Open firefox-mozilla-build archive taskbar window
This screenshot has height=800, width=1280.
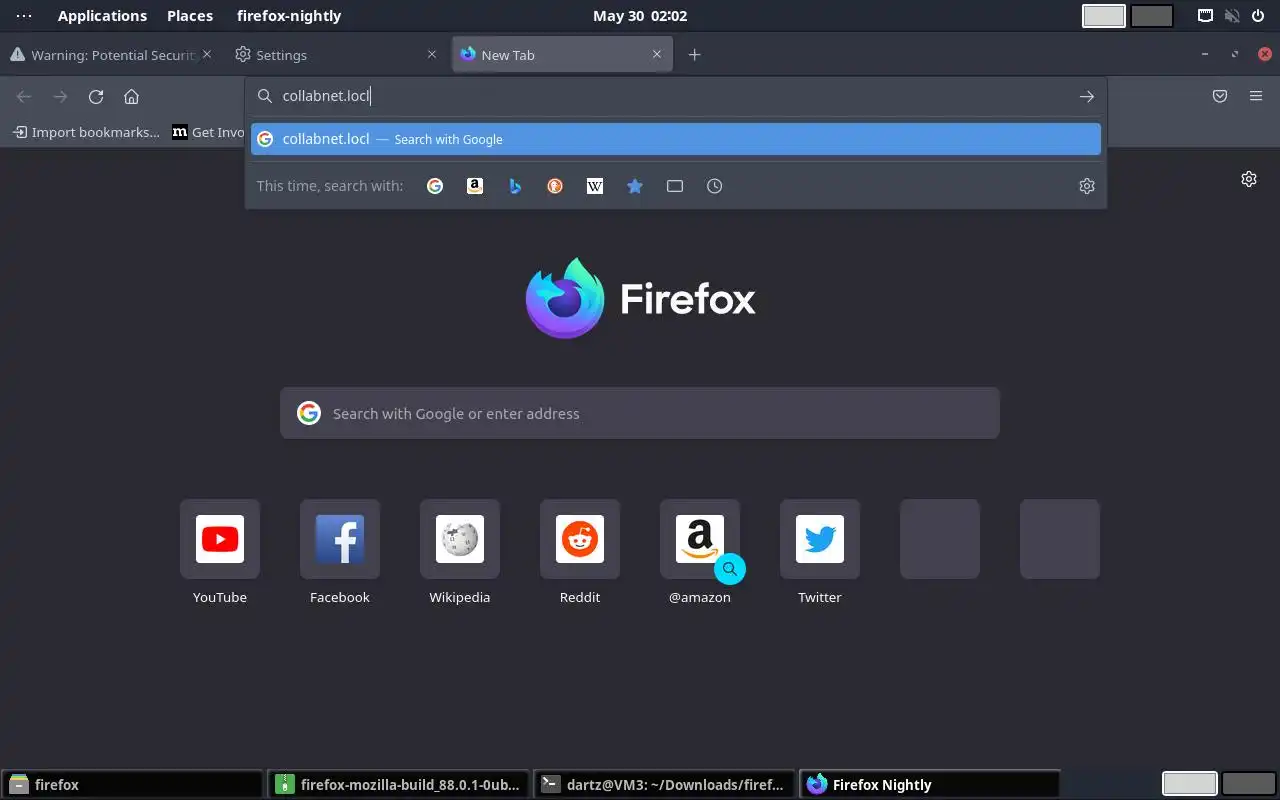398,785
